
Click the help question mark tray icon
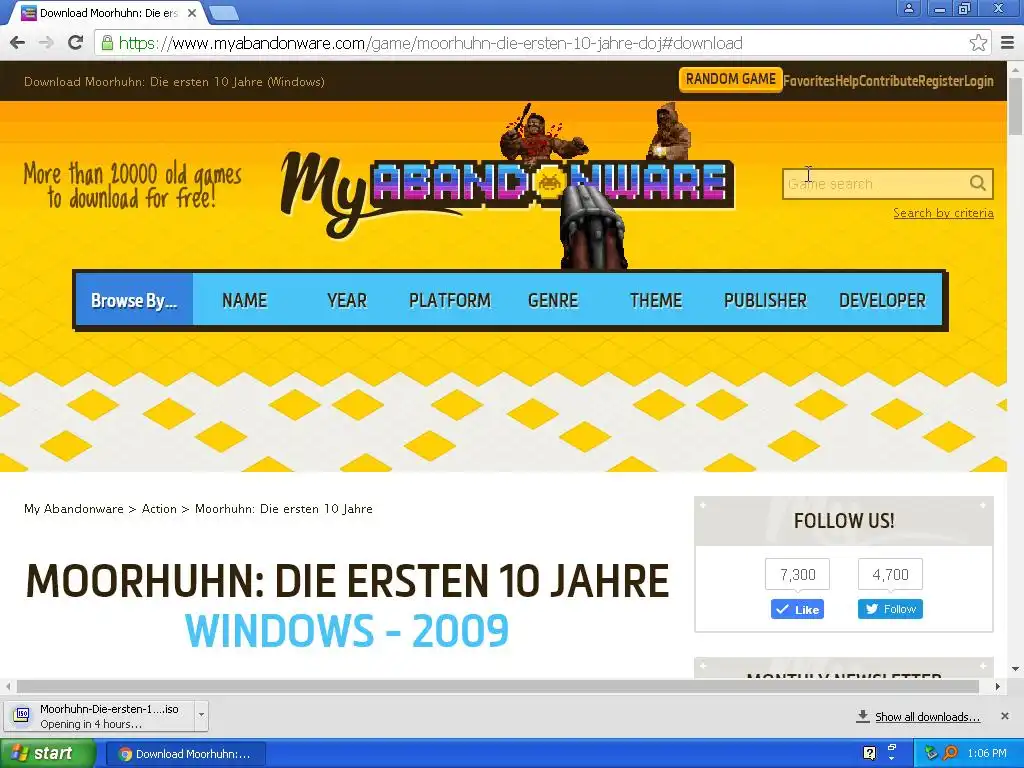869,754
